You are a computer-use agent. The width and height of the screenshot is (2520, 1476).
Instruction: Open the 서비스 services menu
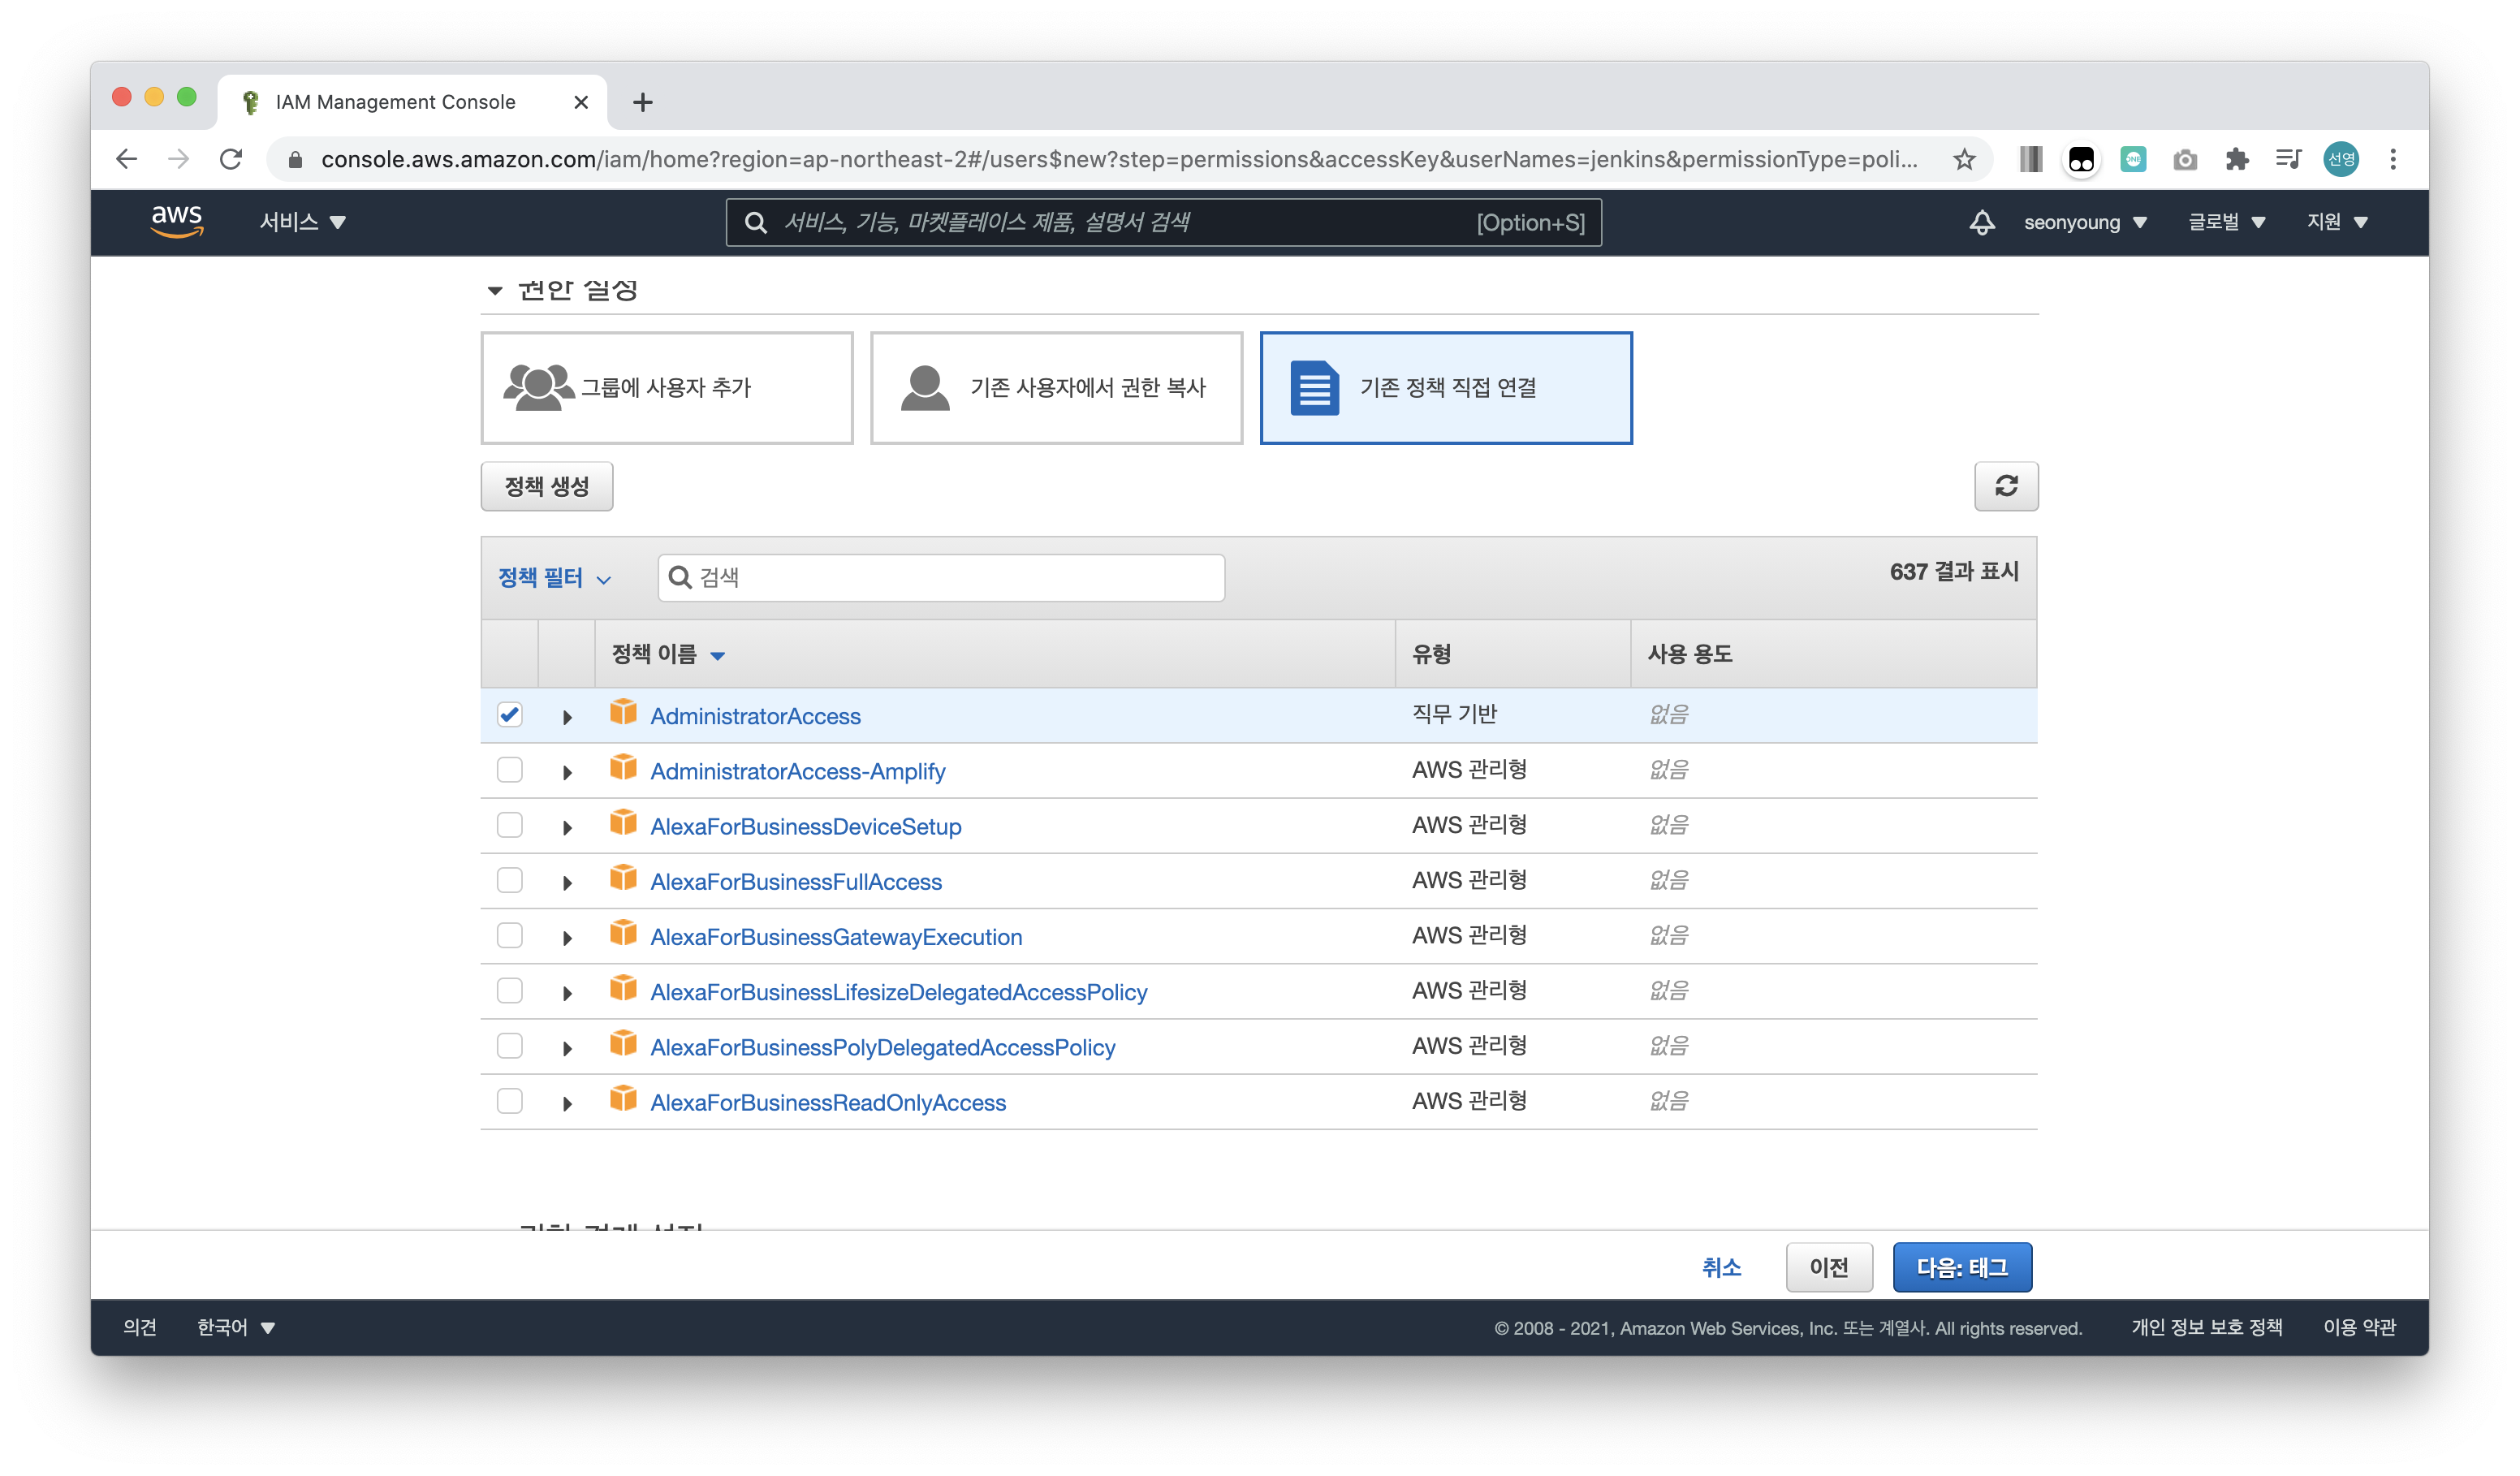(x=302, y=222)
